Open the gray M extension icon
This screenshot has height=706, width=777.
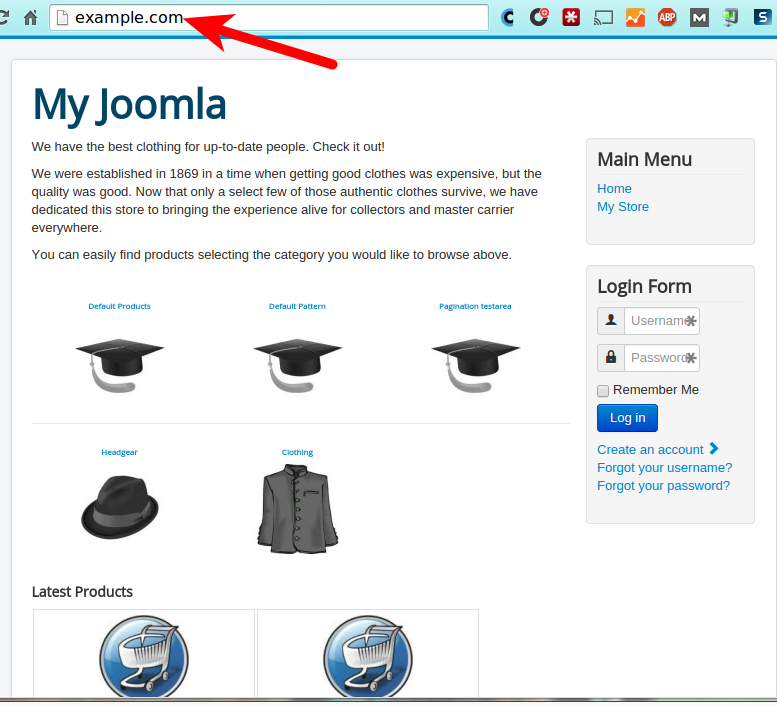point(699,18)
